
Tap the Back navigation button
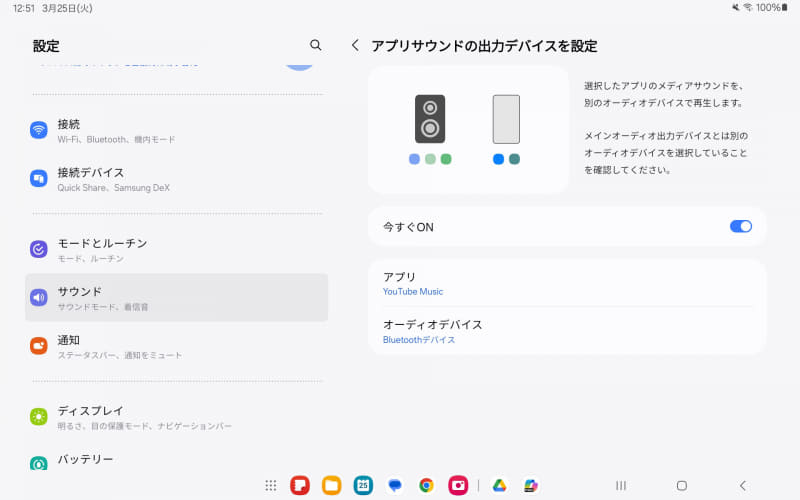[x=743, y=485]
